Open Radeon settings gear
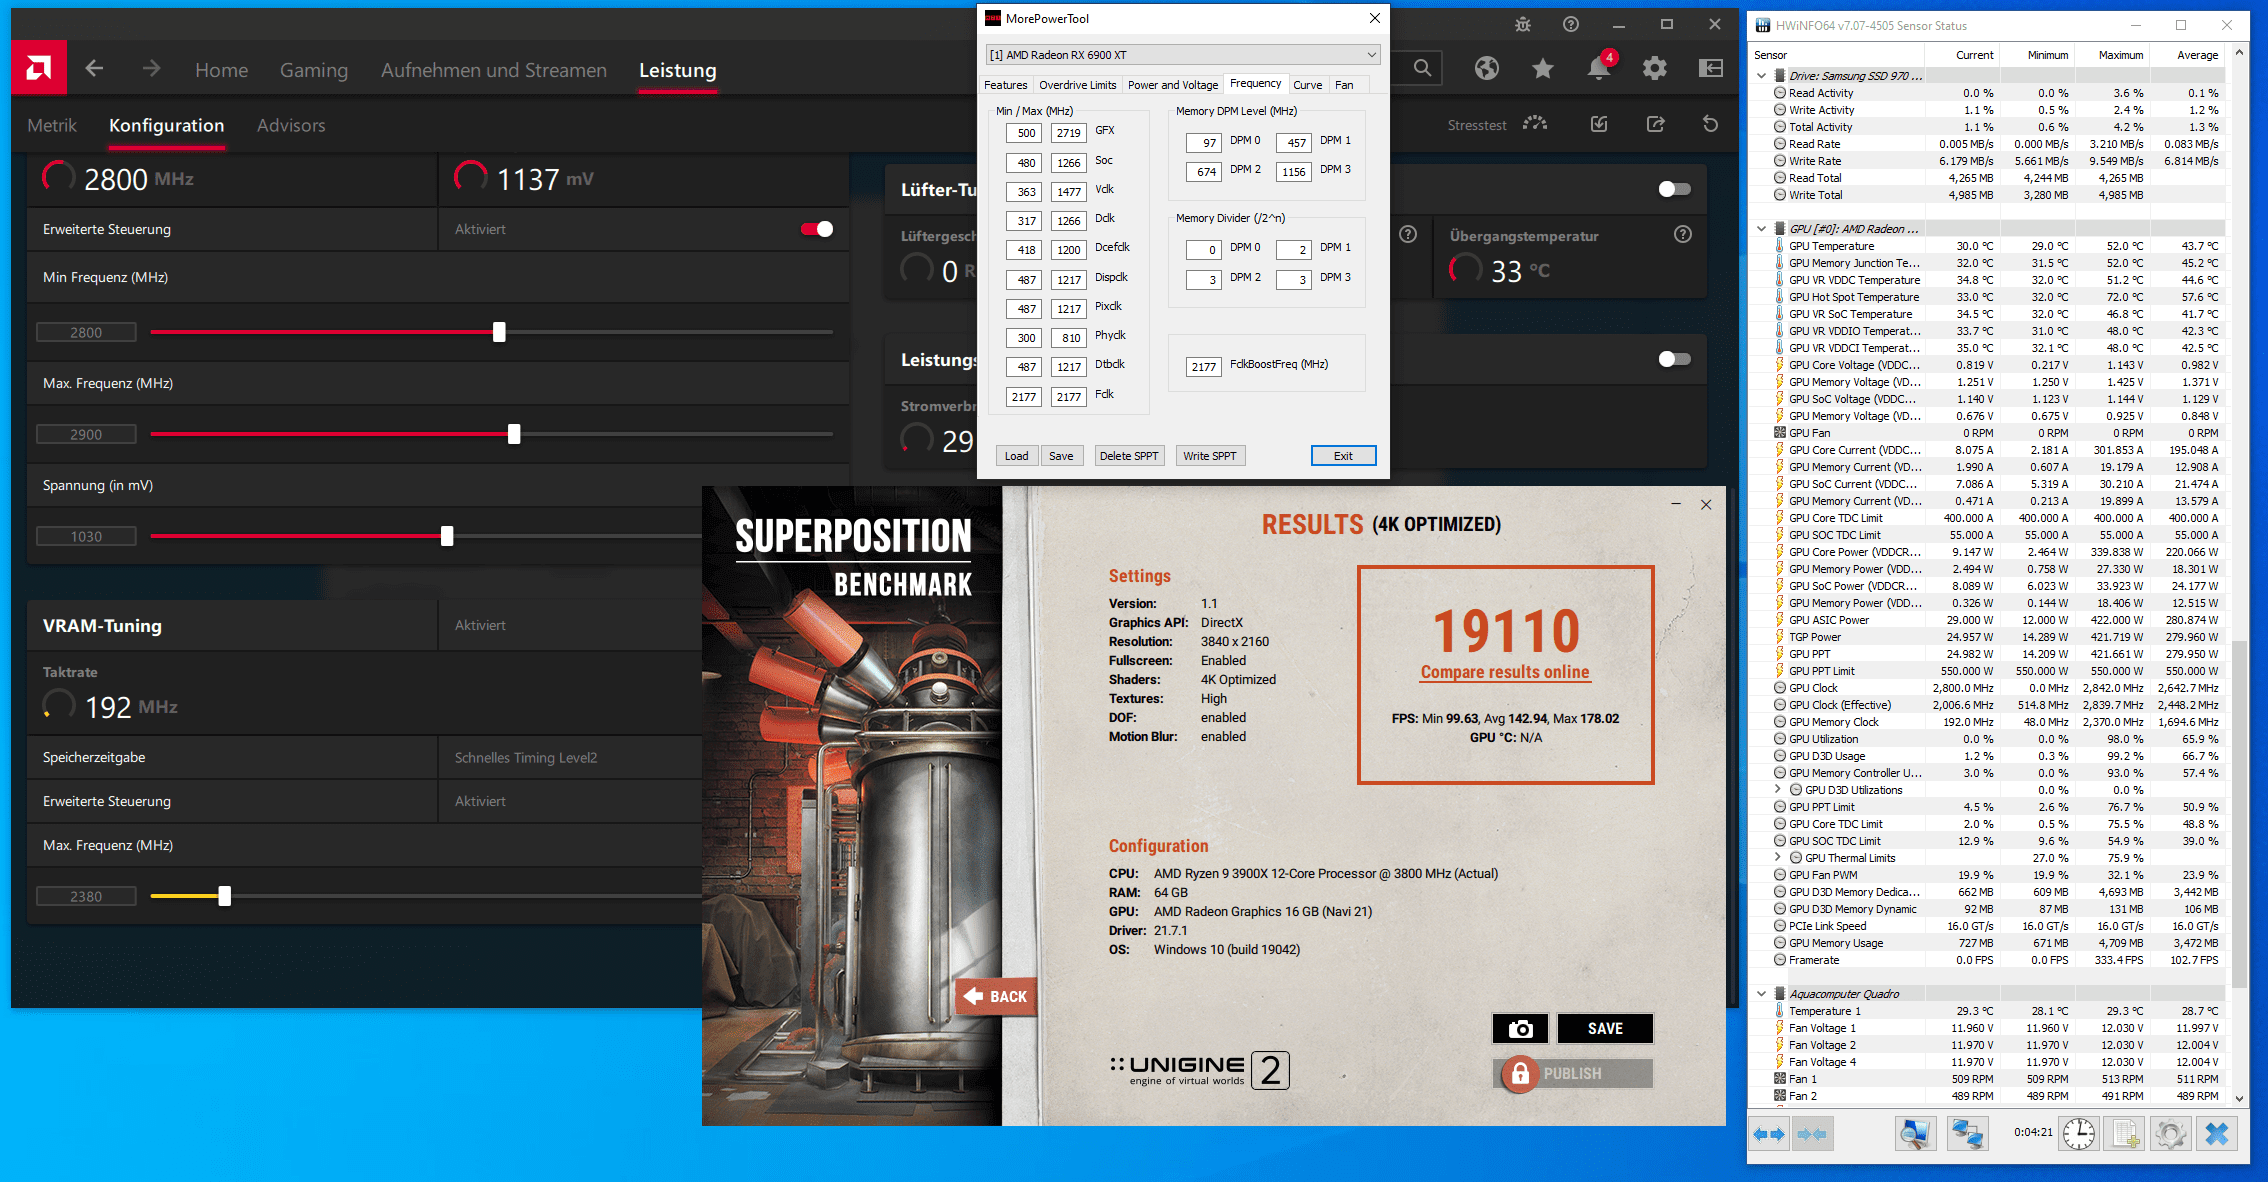 [1655, 68]
